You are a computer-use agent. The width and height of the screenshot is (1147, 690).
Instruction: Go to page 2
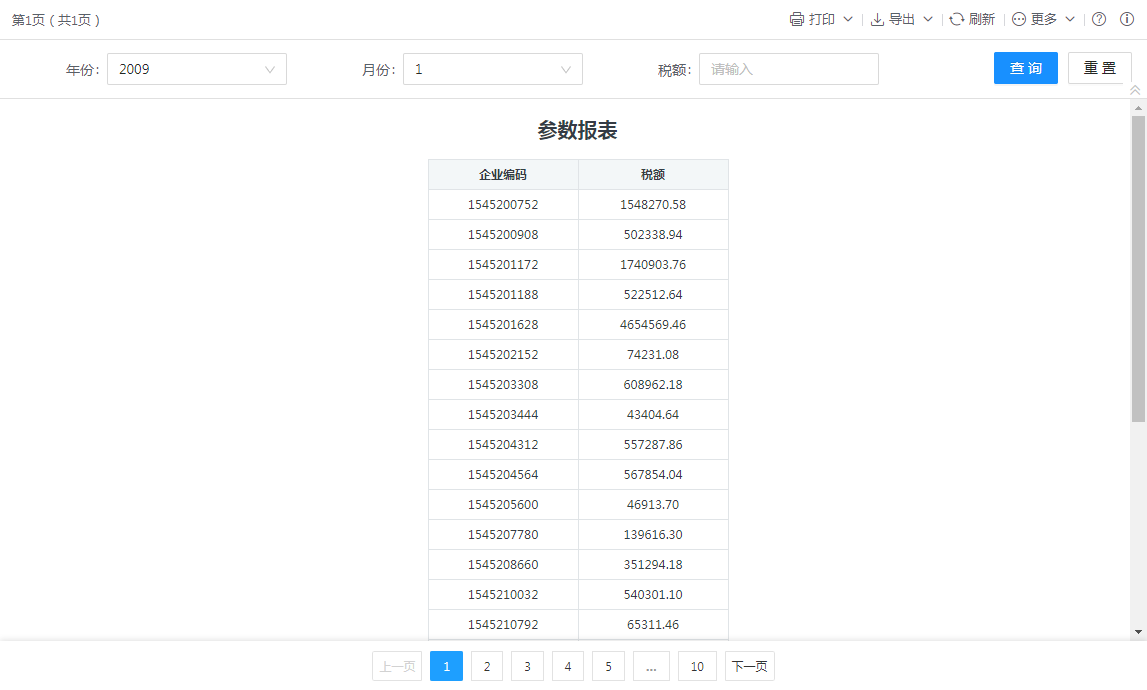(x=487, y=666)
